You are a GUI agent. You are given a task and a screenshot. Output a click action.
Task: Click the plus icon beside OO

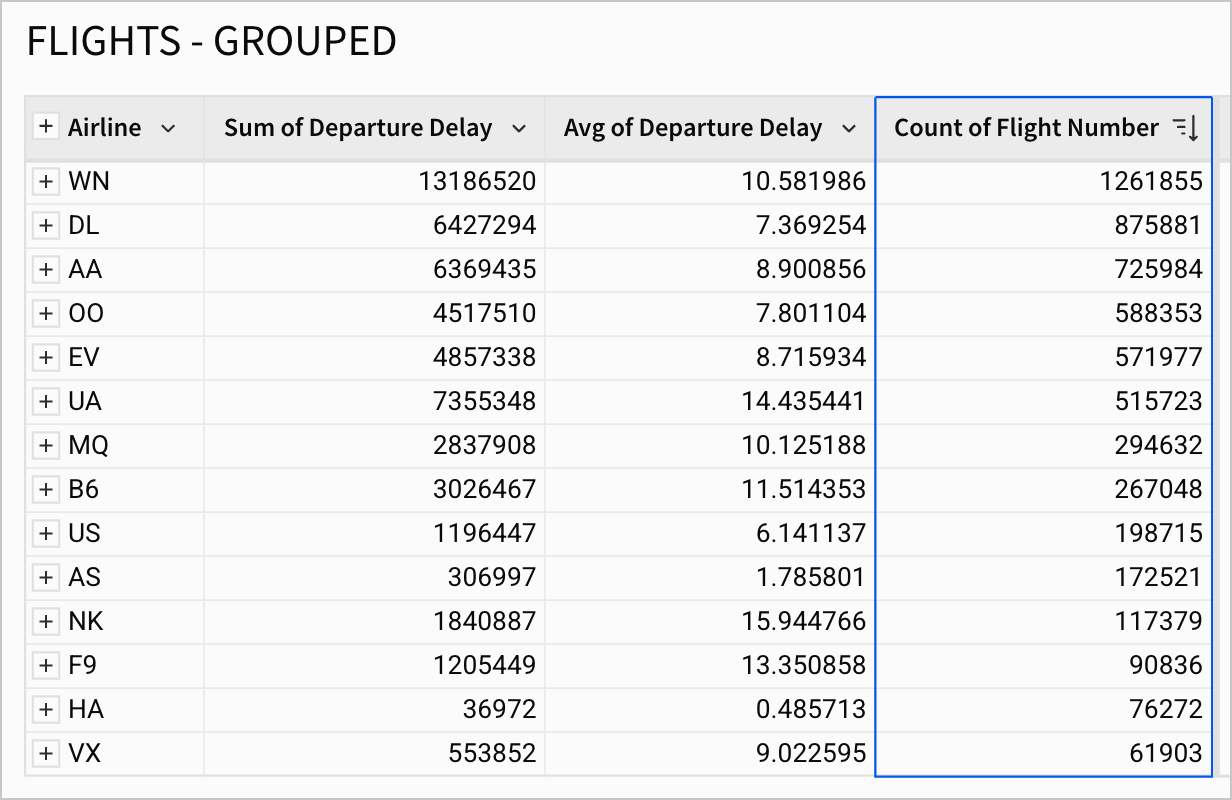(45, 314)
